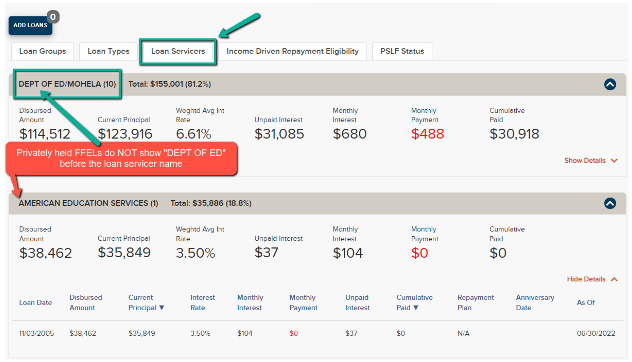Click the 6.61% weighted interest rate

pyautogui.click(x=193, y=134)
